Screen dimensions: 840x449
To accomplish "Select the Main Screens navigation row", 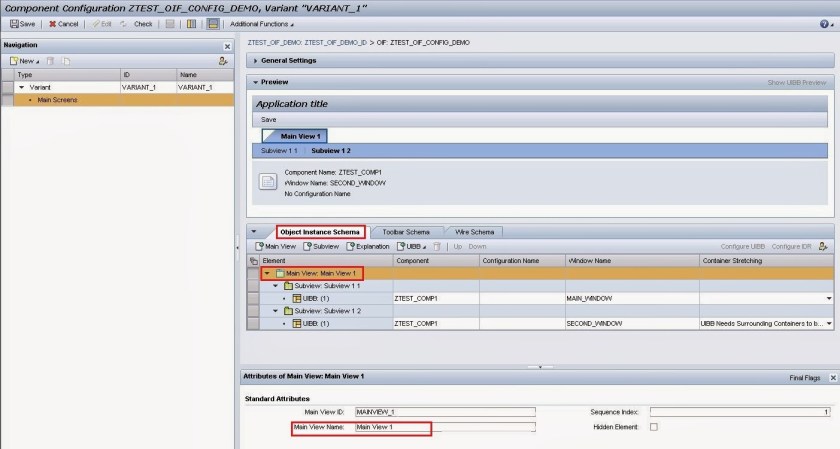I will point(57,100).
